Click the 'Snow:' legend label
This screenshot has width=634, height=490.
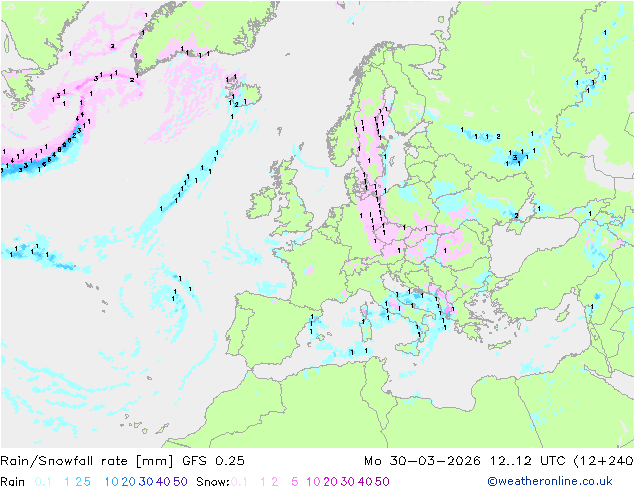pos(213,482)
